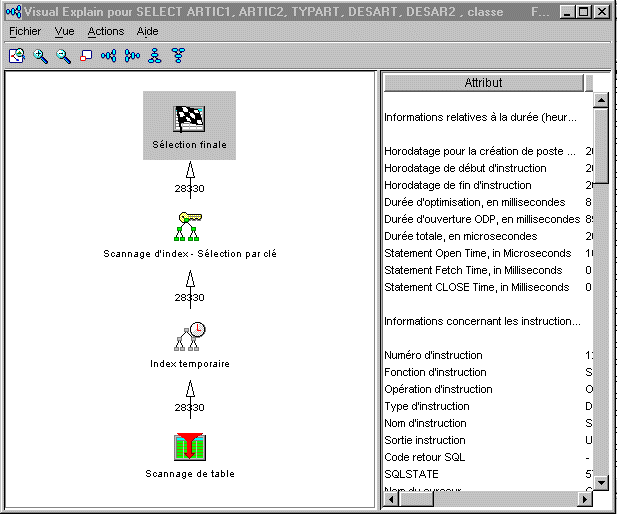Click the Scannage d'index - Sélection par clé label
The width and height of the screenshot is (617, 514).
click(x=190, y=254)
